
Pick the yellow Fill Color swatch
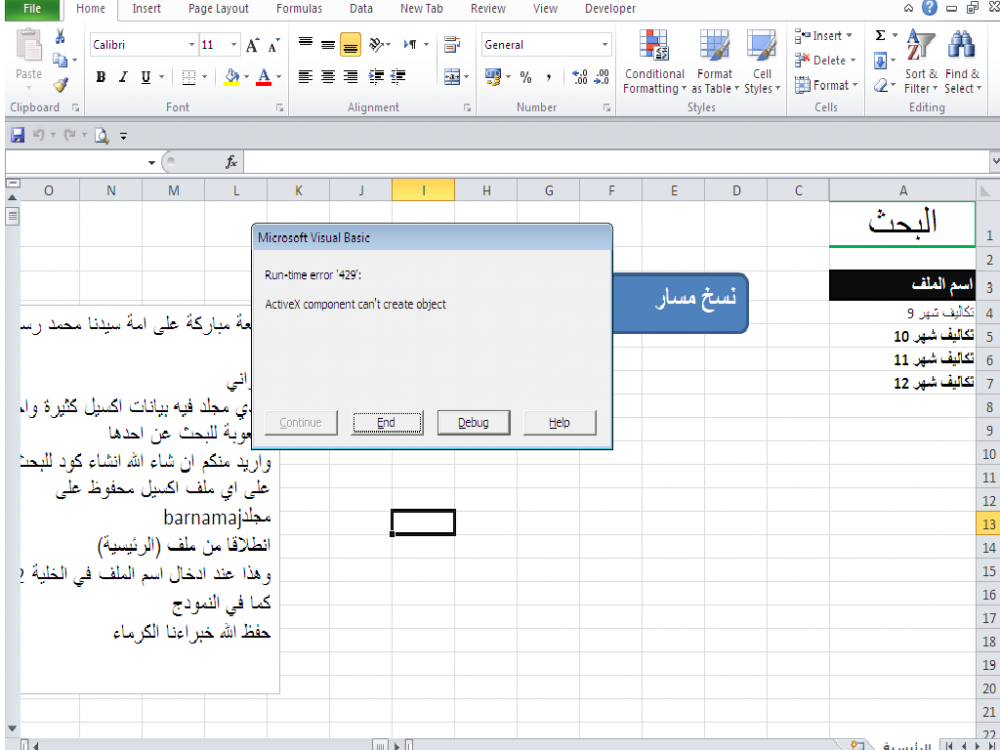pos(232,77)
